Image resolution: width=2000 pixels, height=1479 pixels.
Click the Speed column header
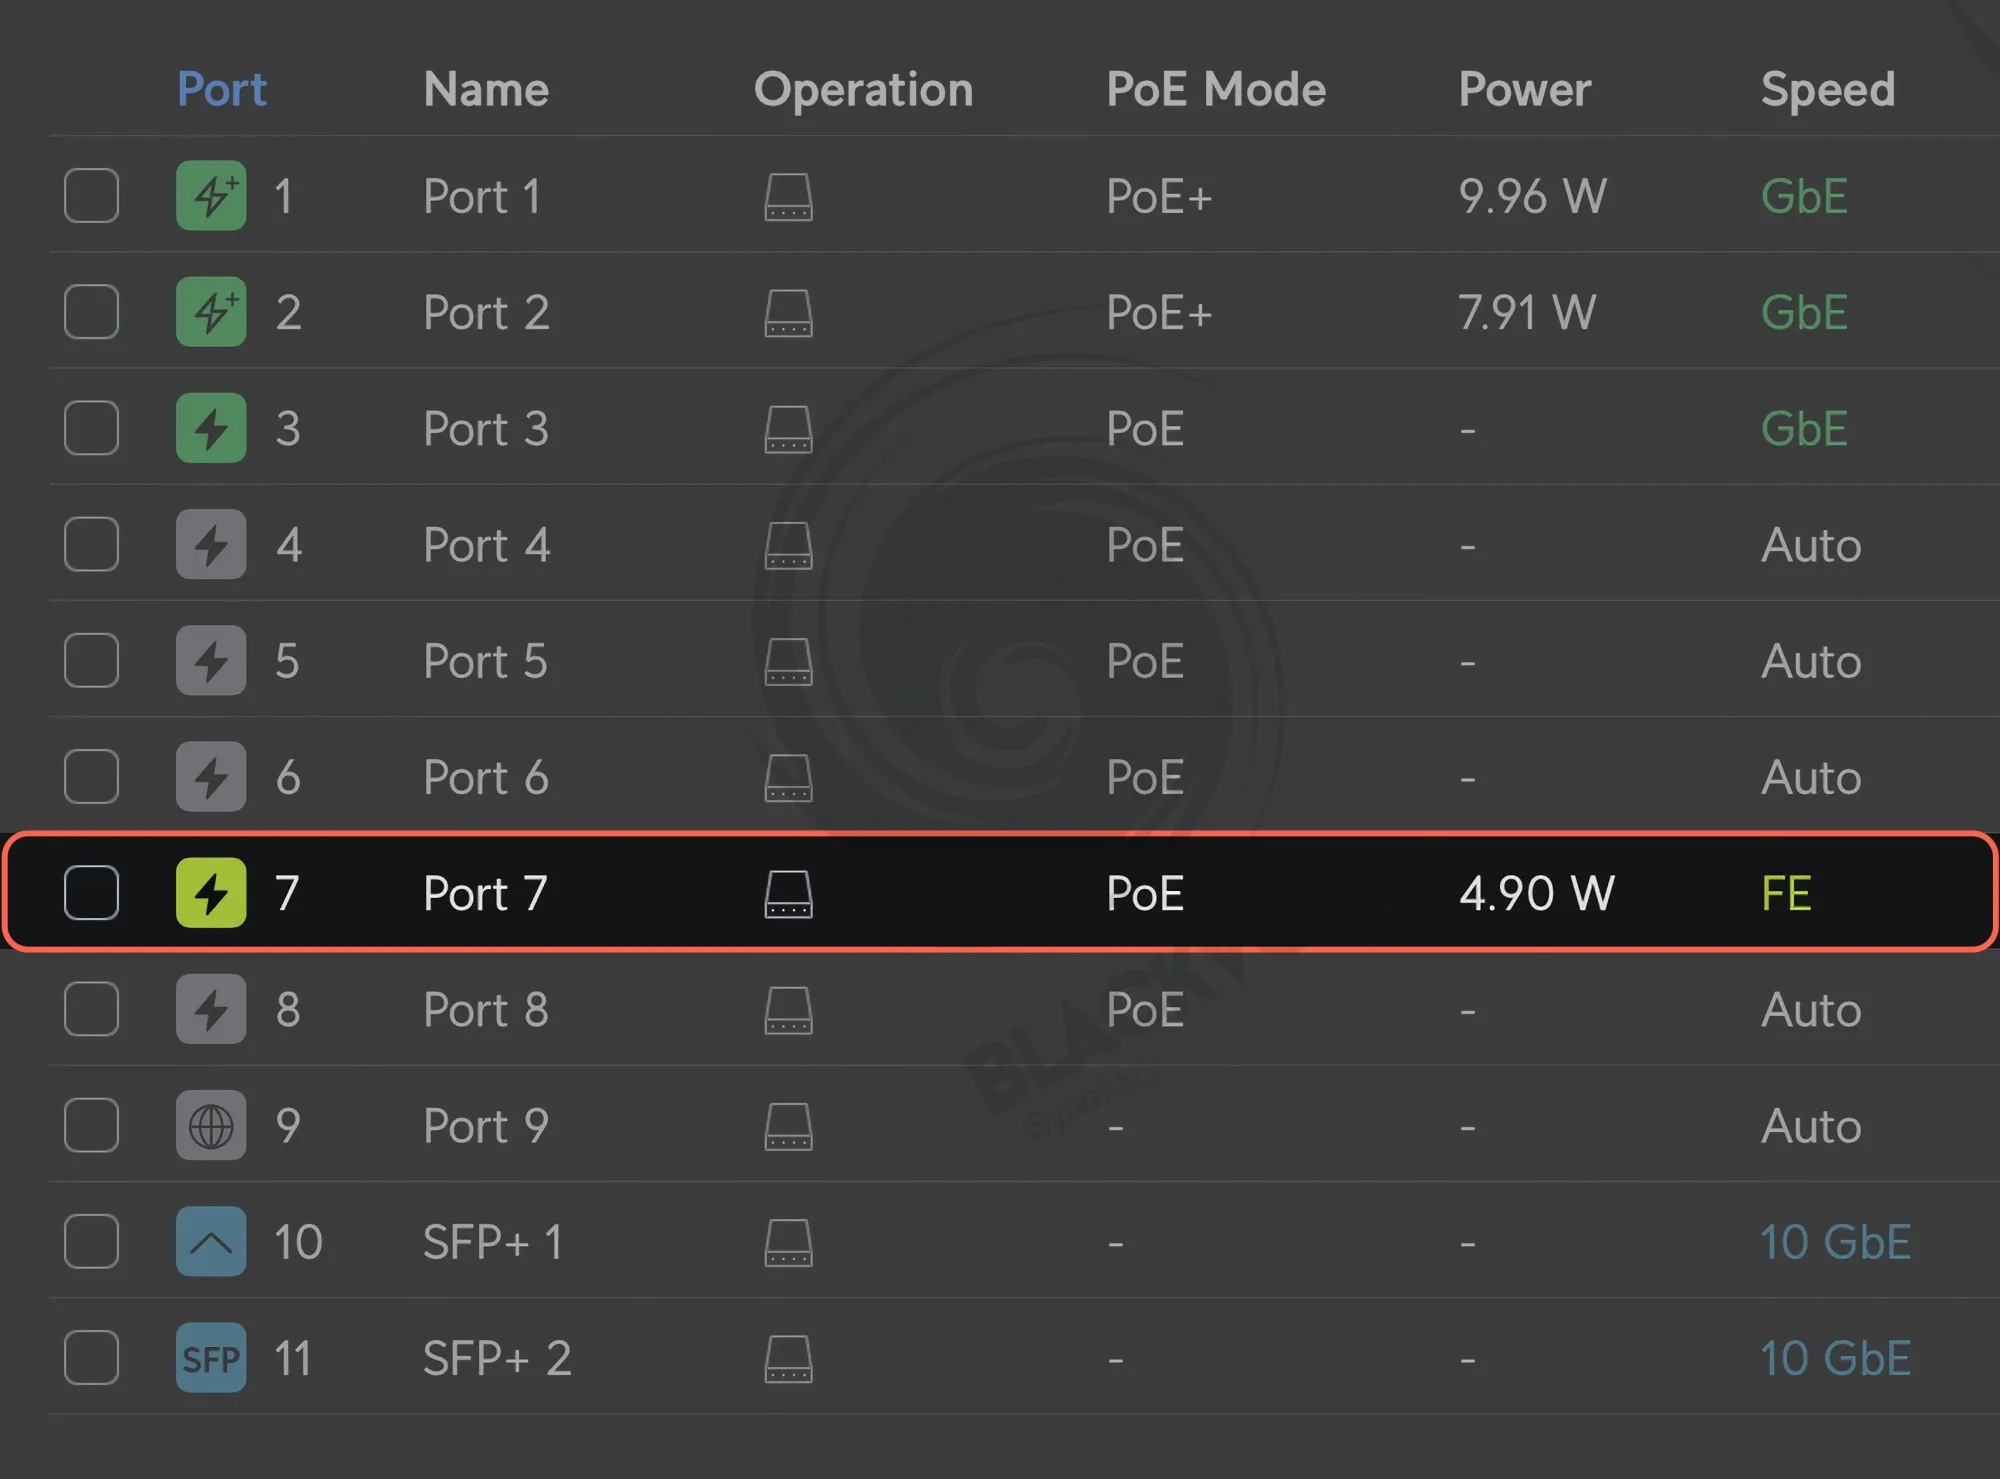coord(1827,90)
